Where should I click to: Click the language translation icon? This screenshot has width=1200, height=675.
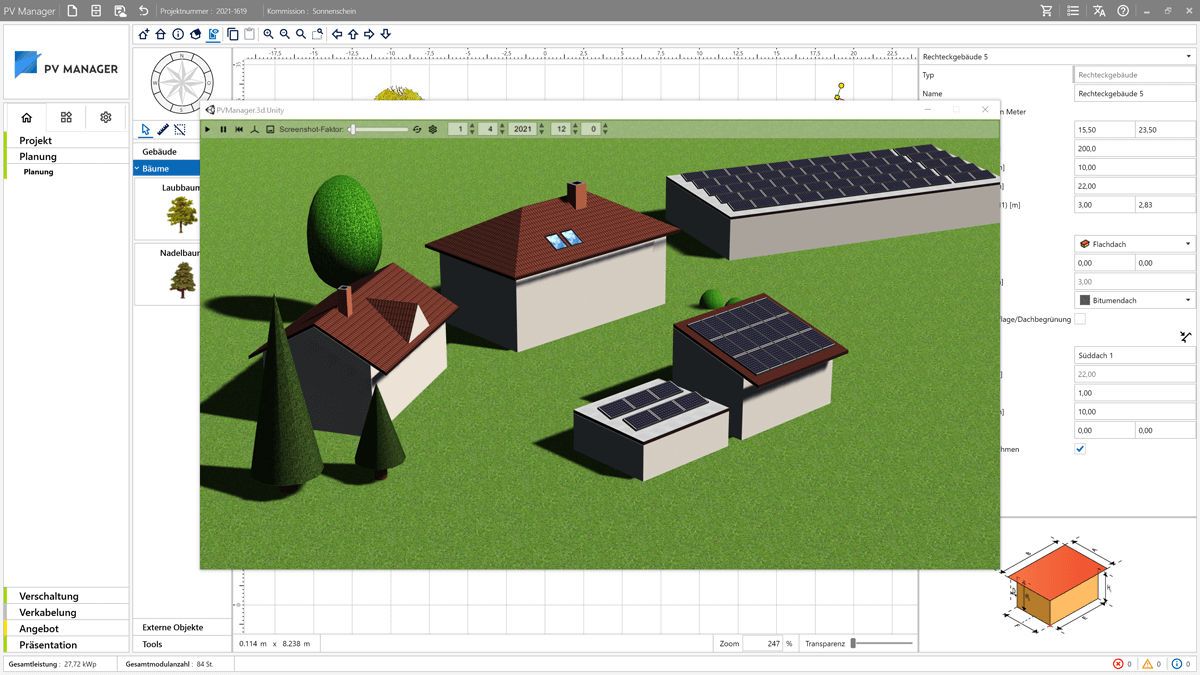click(1100, 10)
